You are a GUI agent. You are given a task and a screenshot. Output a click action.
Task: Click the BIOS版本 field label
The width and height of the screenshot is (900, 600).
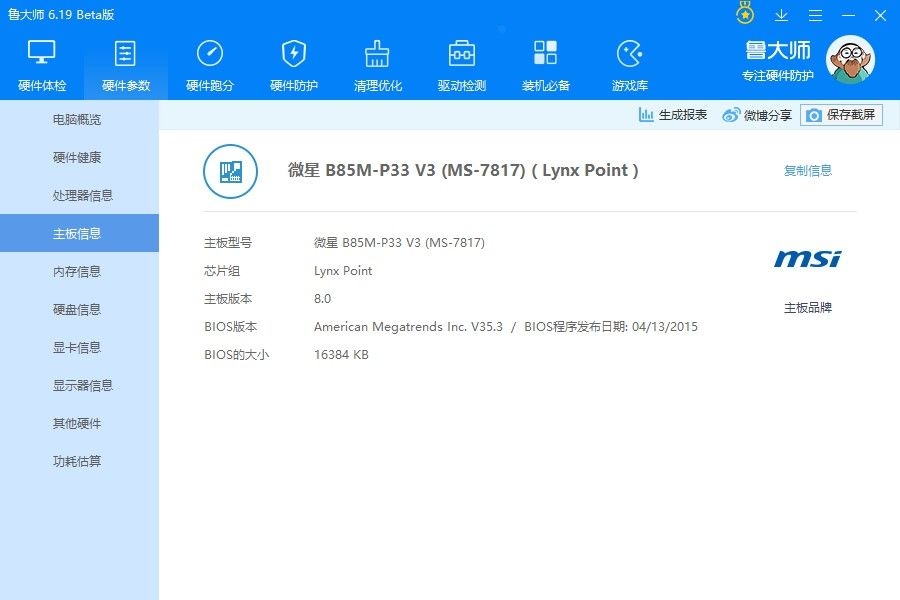click(x=230, y=327)
